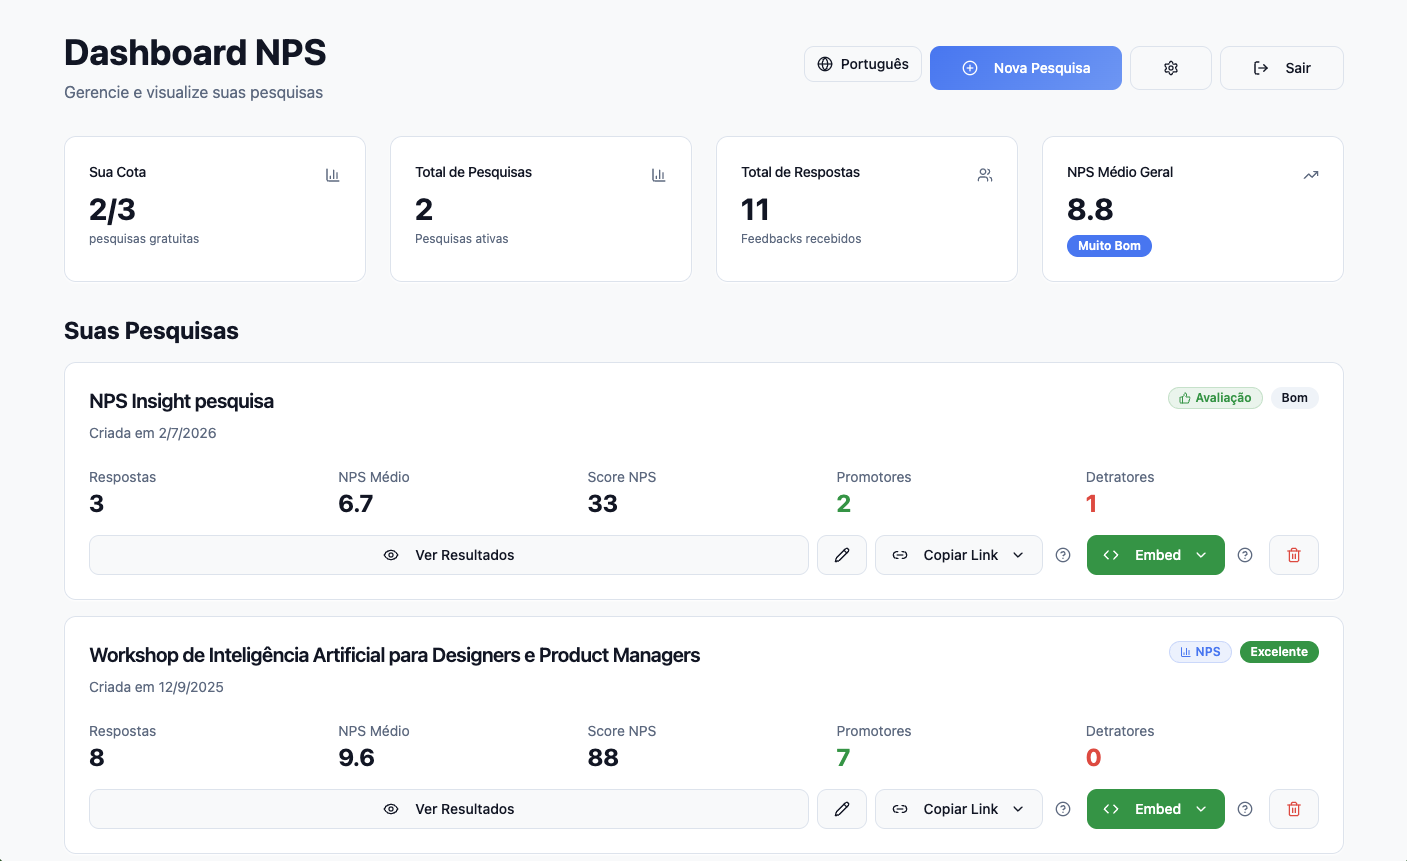
Task: Expand Copiar Link dropdown for NPS Insight pesquisa
Action: click(x=959, y=555)
